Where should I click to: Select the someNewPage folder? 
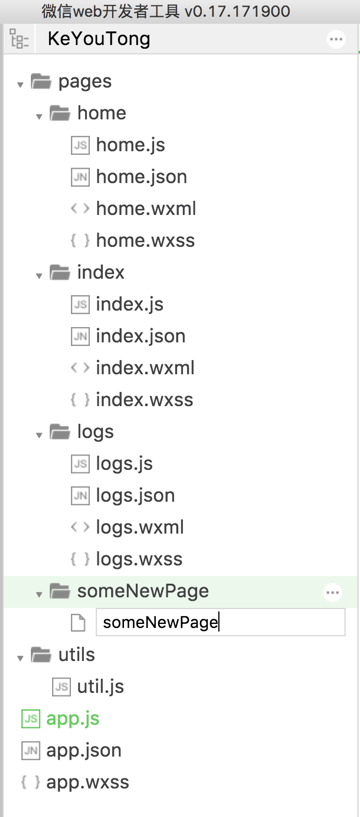[143, 591]
